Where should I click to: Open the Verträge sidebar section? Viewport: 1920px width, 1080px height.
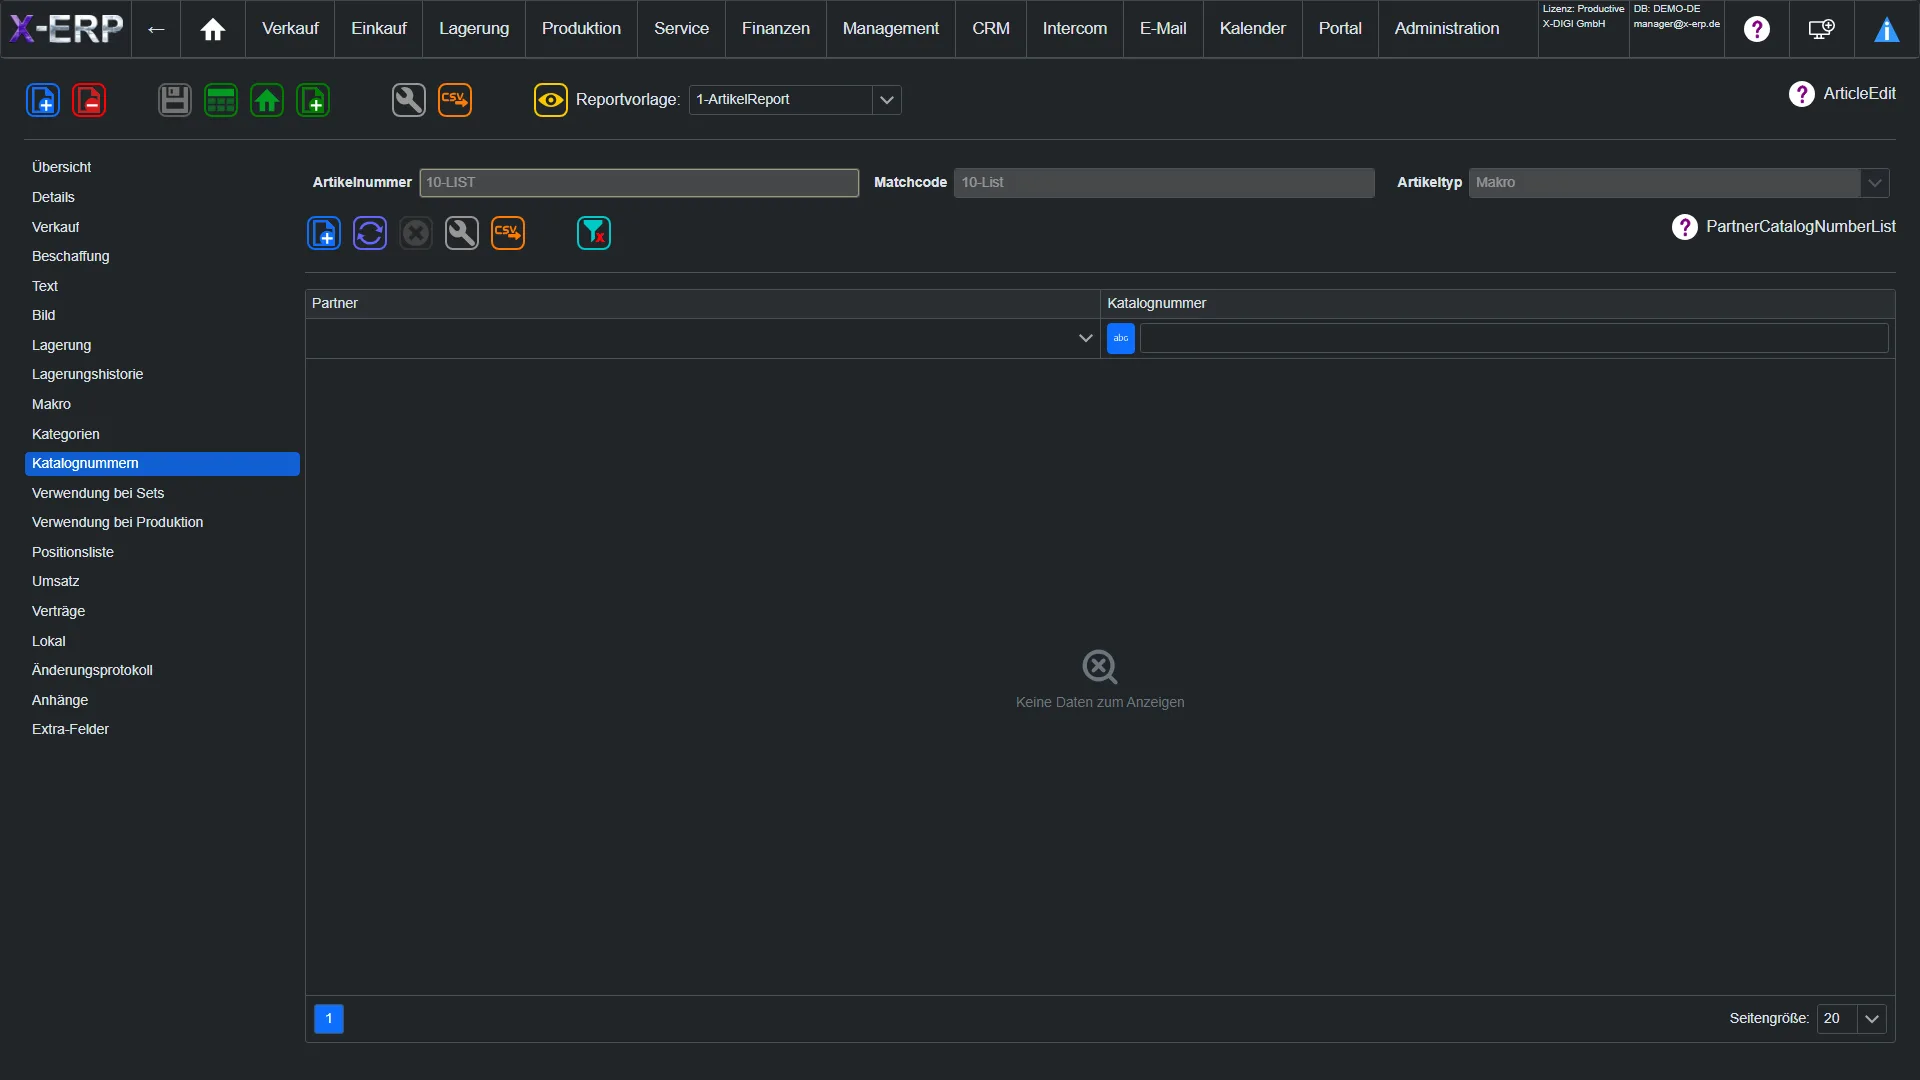(x=162, y=611)
